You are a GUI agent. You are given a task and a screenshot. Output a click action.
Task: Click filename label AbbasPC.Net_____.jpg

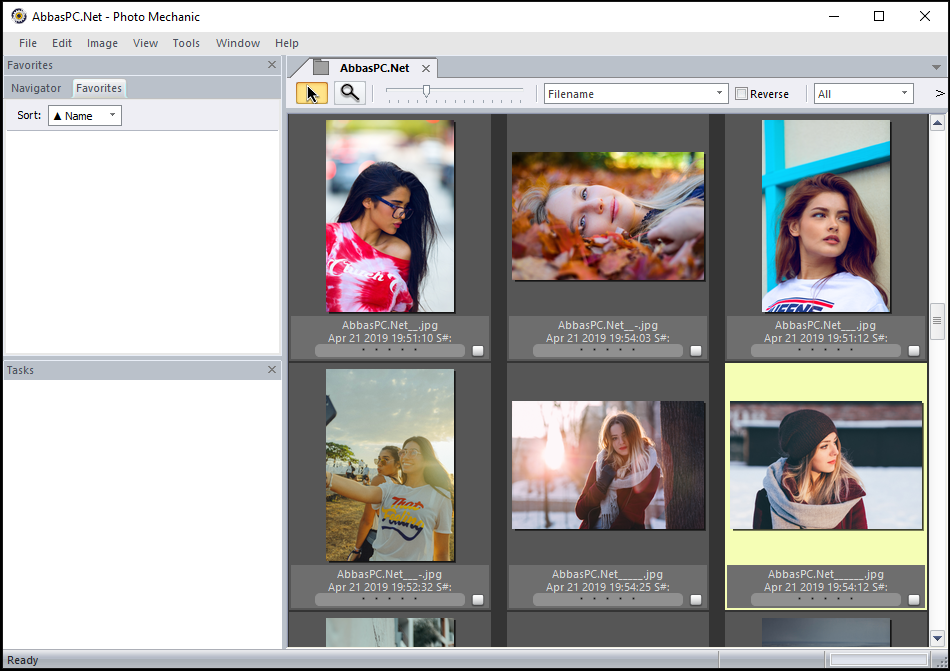coord(826,574)
